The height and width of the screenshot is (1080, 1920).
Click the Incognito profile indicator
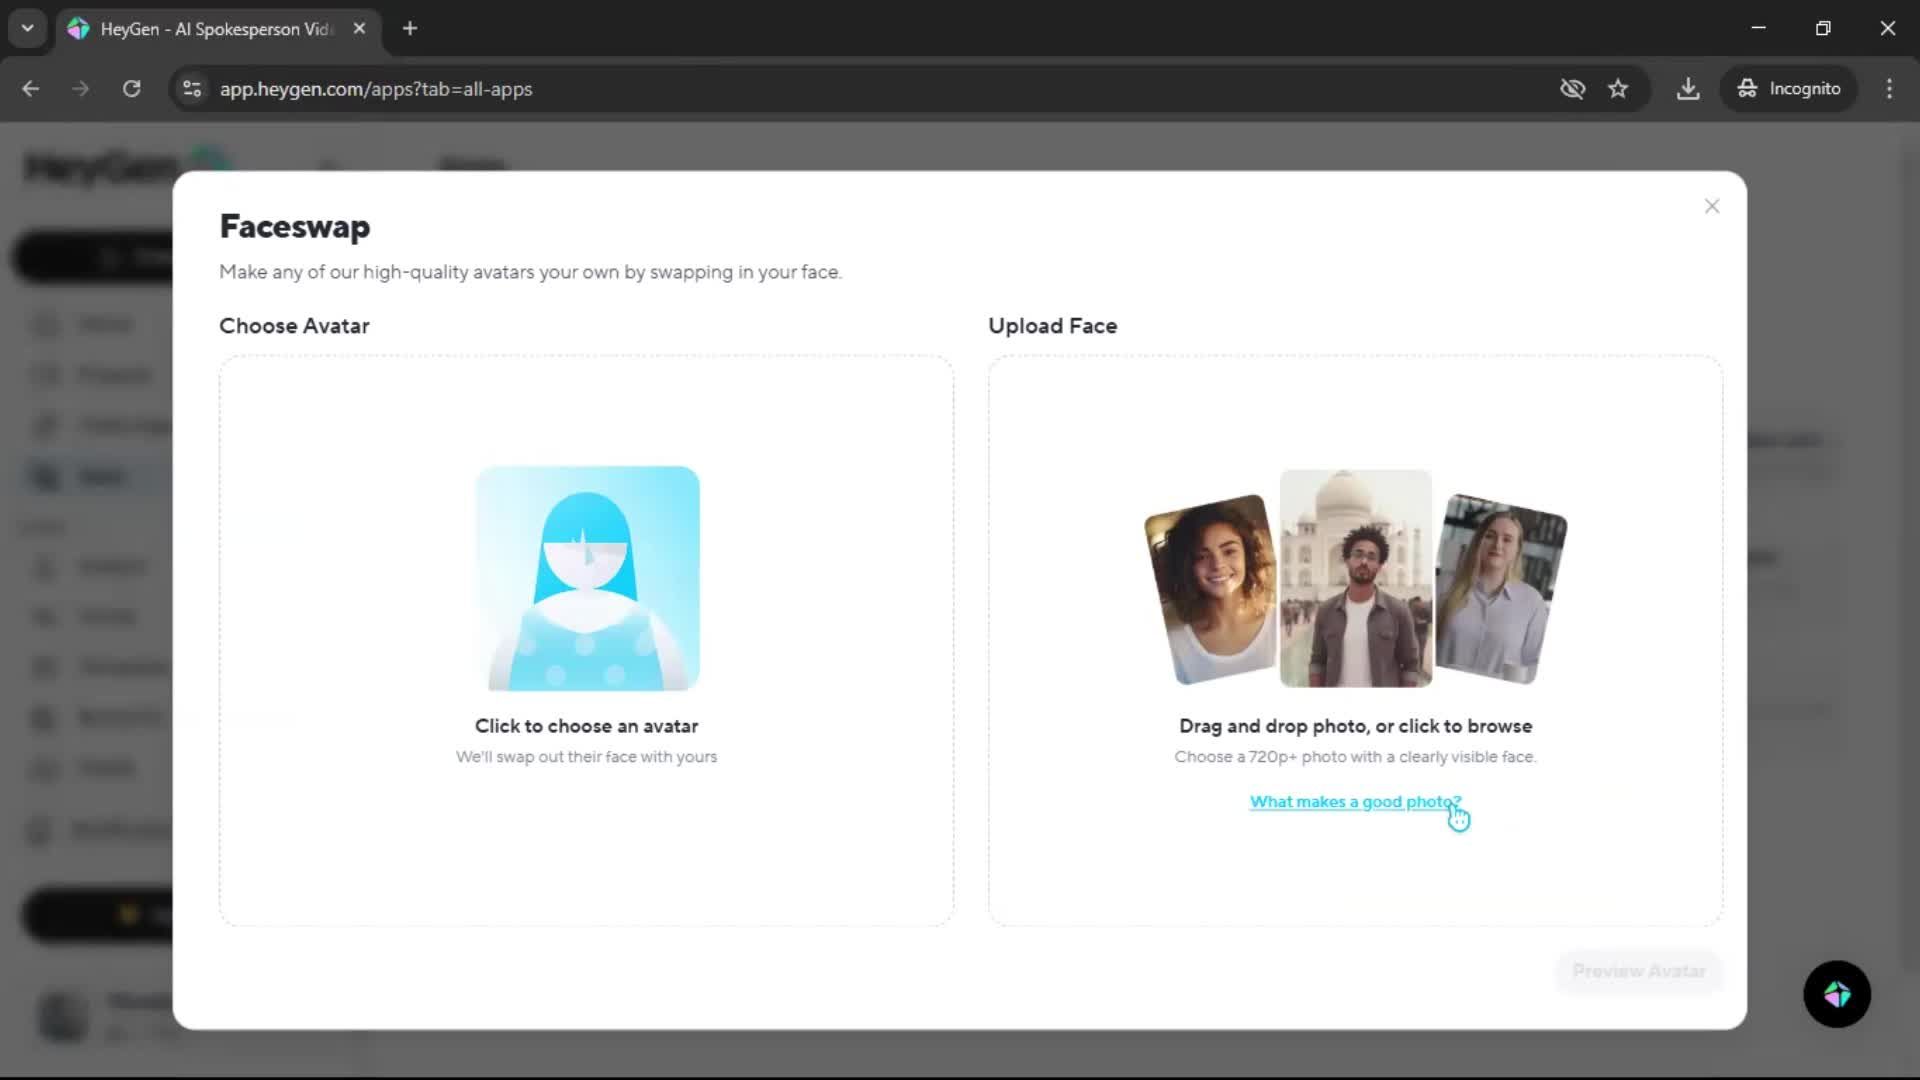(x=1789, y=89)
